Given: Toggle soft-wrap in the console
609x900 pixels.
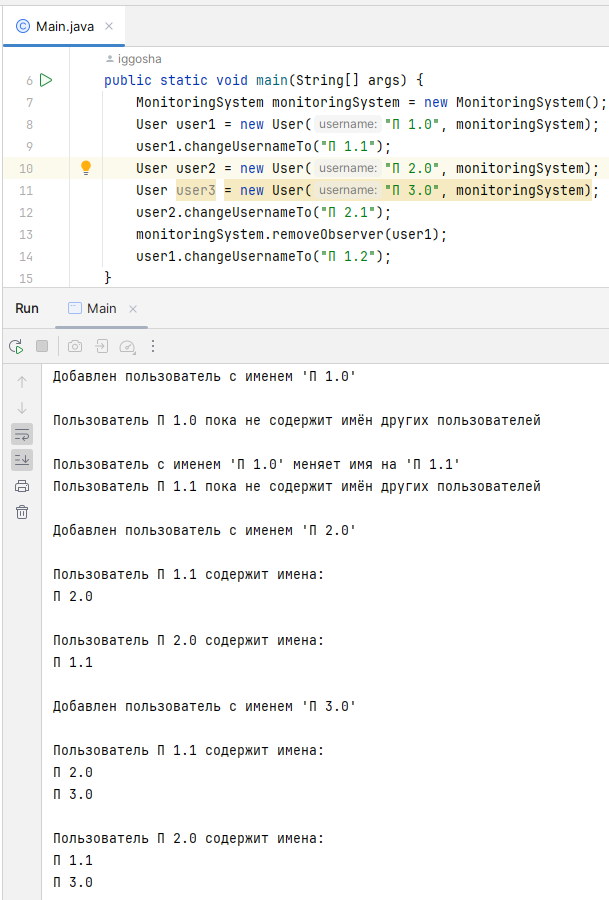Looking at the screenshot, I should [x=22, y=434].
